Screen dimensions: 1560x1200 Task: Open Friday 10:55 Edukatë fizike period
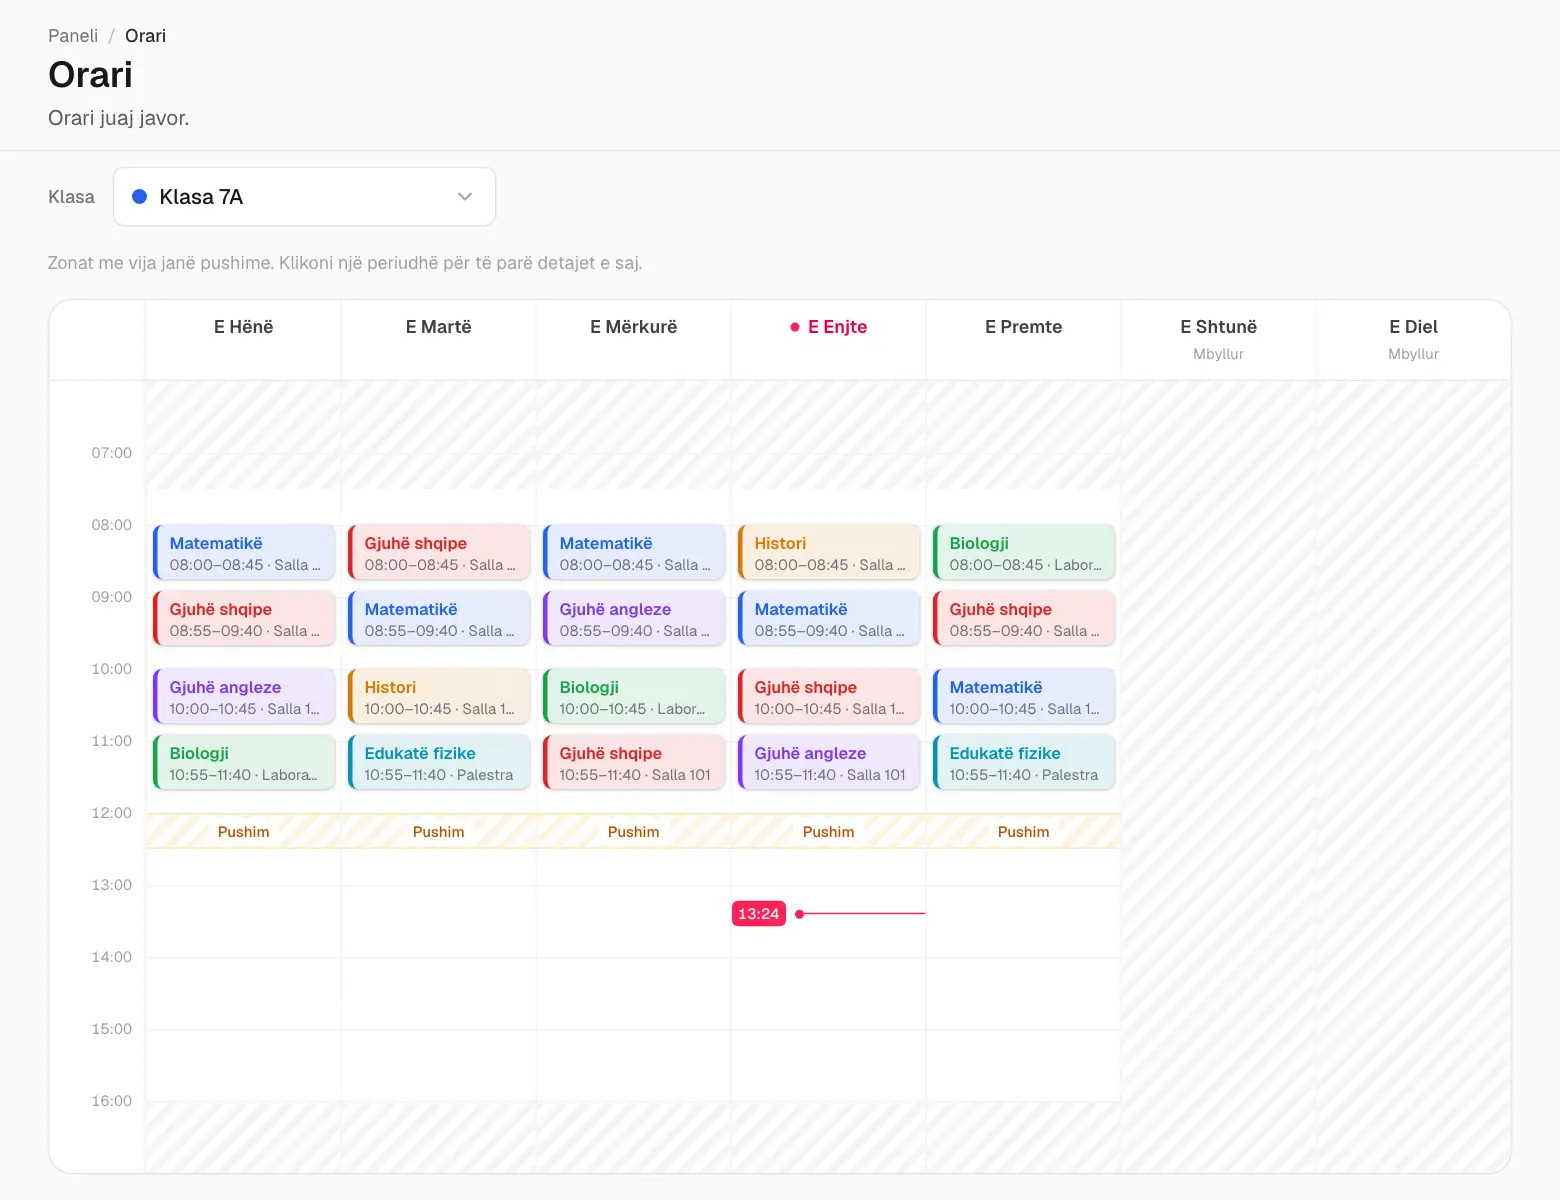pos(1024,763)
